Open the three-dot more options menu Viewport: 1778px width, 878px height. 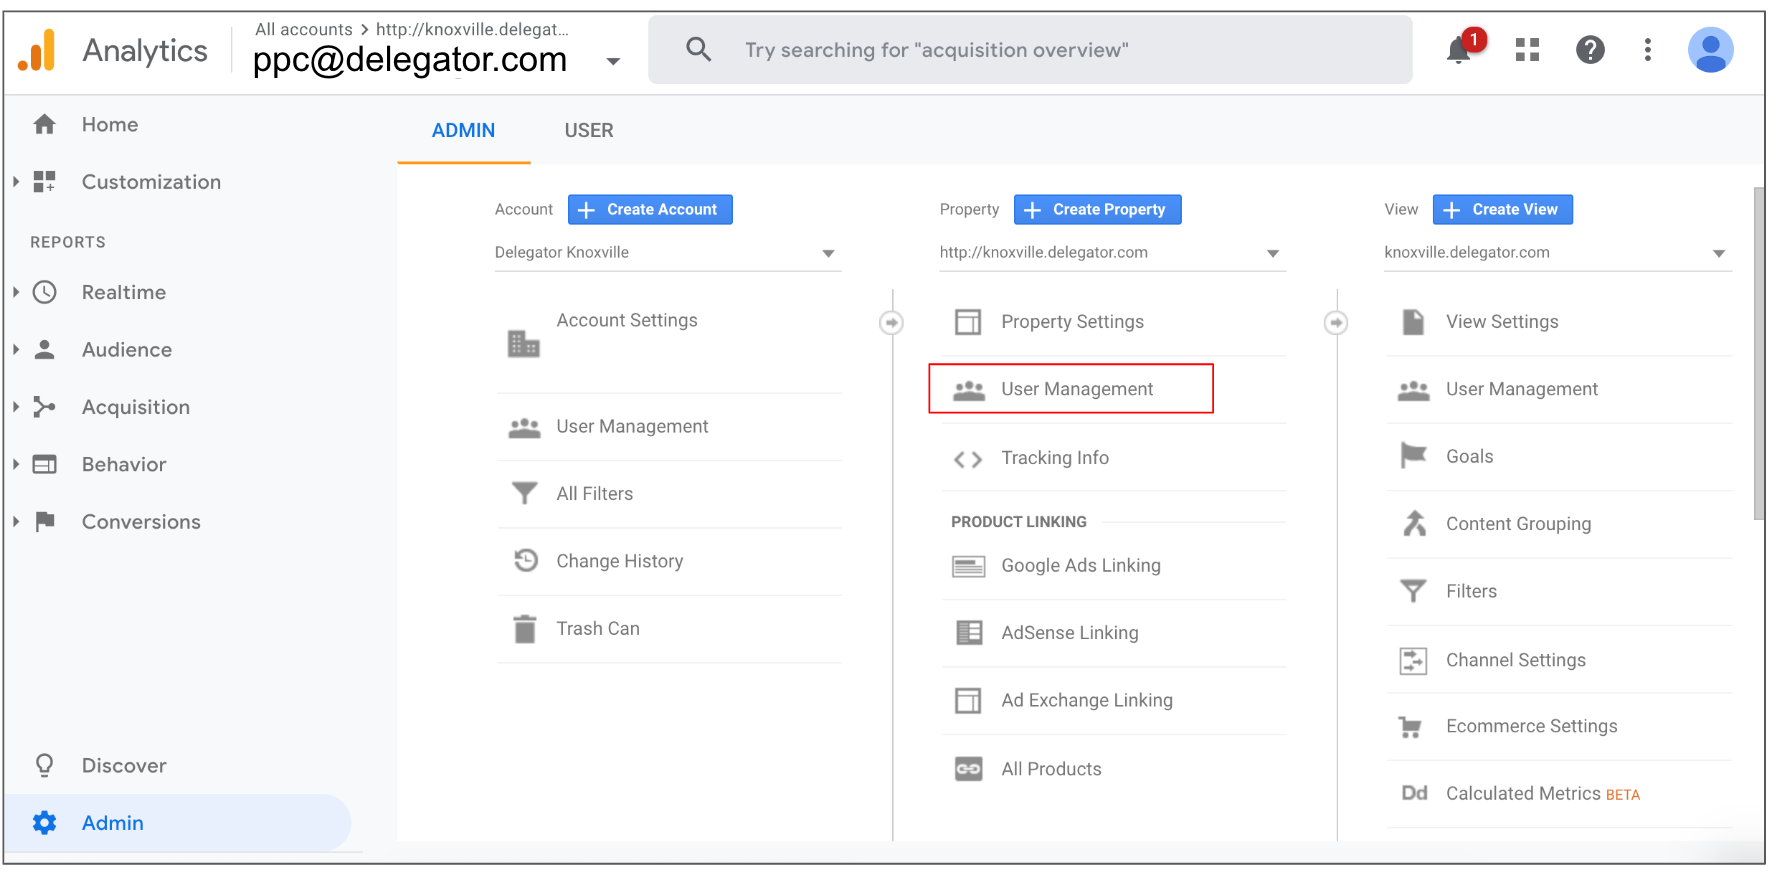click(x=1648, y=49)
